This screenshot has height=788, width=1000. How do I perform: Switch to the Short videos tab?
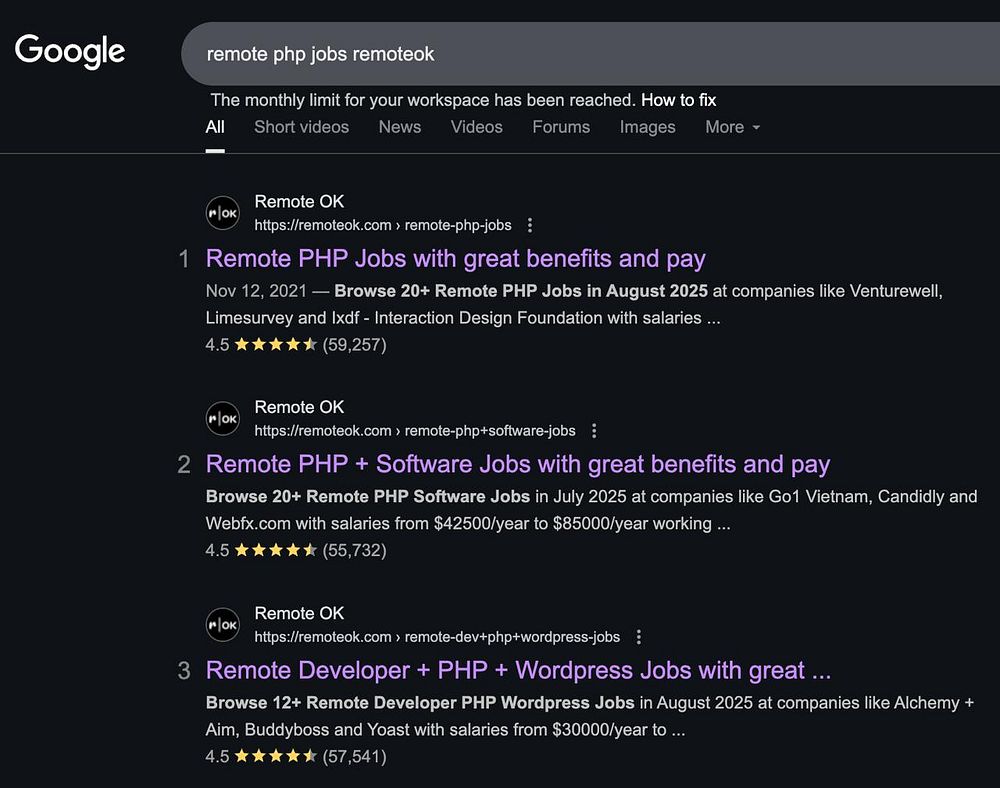point(301,127)
